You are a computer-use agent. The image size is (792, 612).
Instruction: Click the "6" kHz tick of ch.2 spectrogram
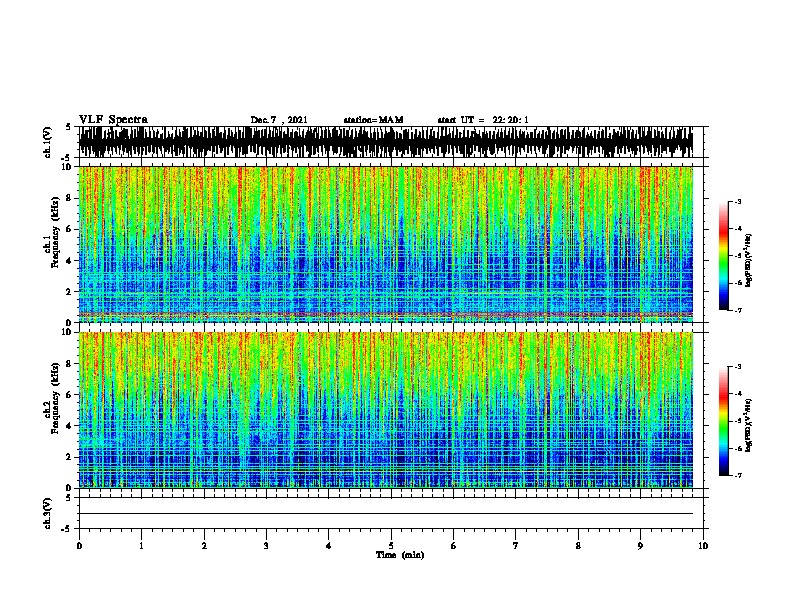(70, 395)
